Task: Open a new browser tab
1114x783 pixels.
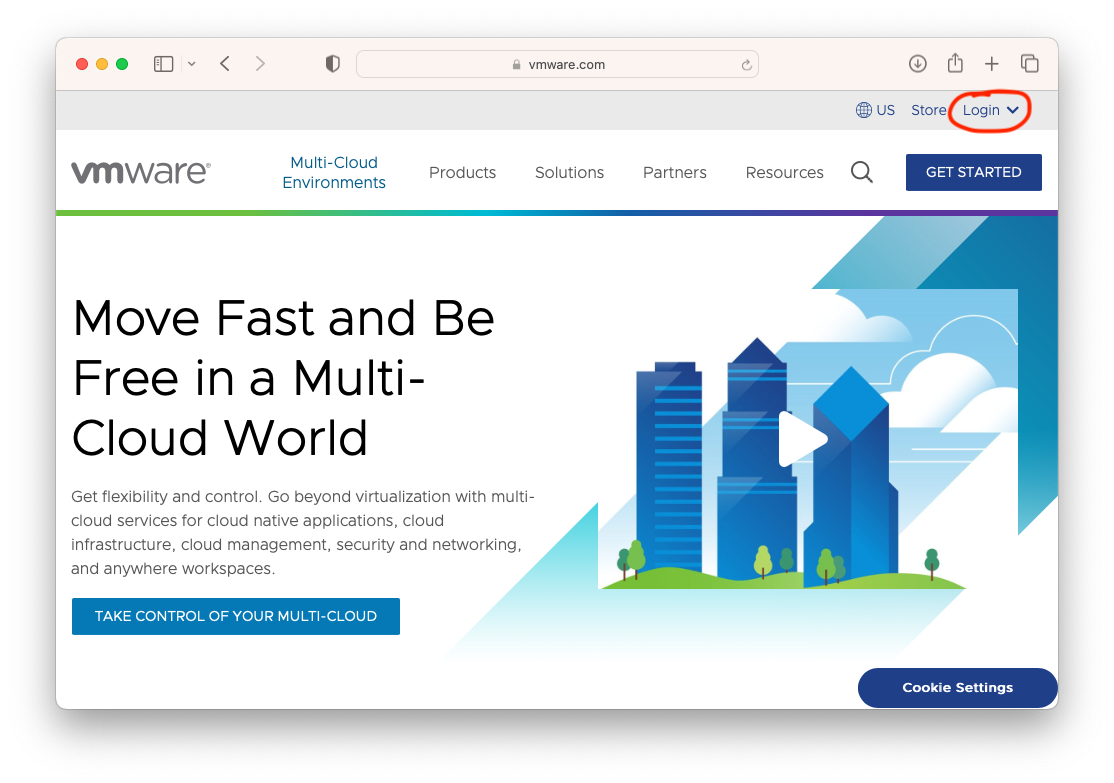Action: (x=991, y=63)
